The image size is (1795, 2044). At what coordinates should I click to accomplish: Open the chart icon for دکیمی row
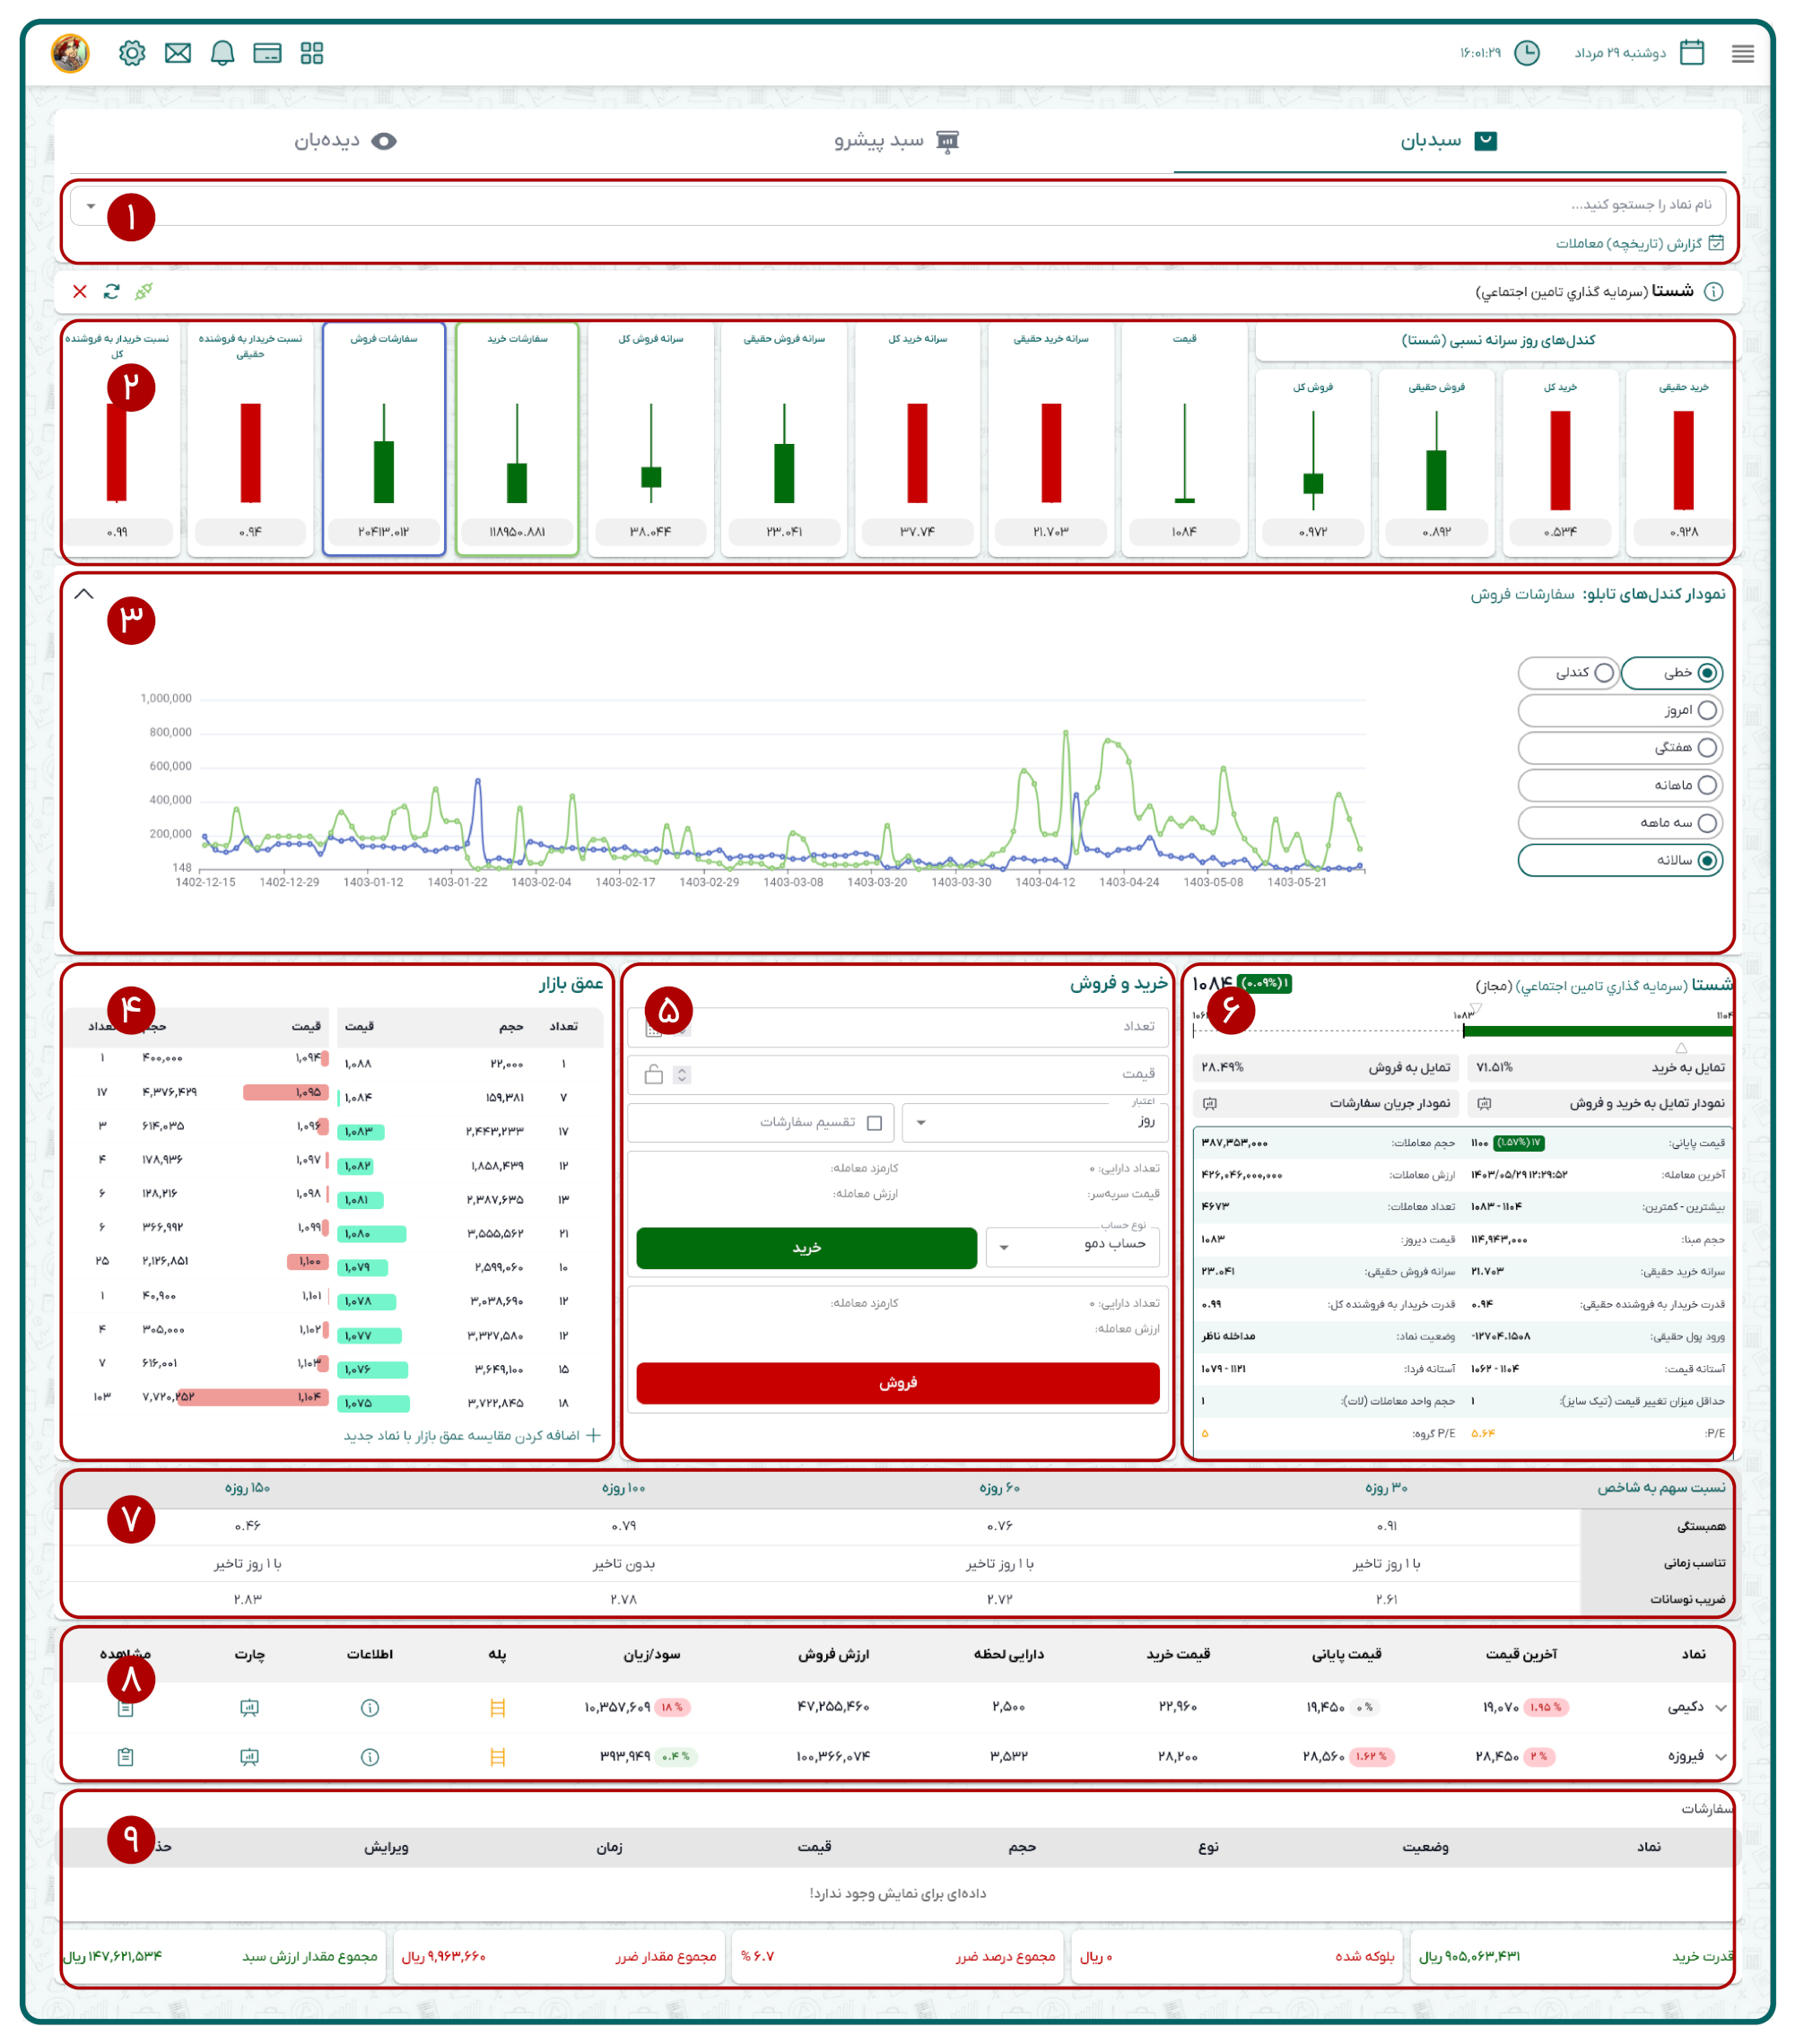pos(250,1707)
